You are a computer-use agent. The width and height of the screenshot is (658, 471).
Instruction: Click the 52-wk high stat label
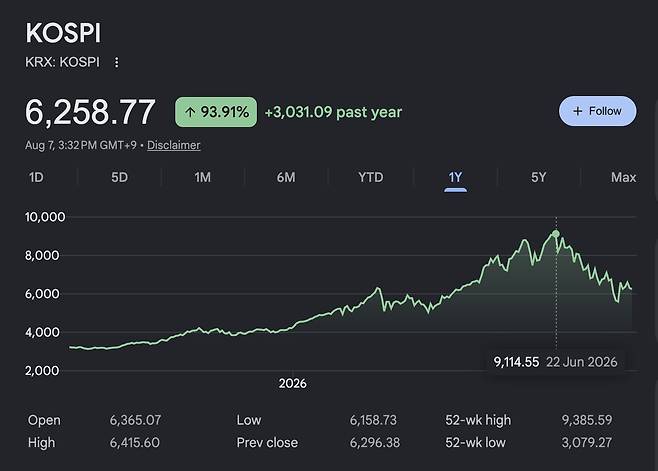tap(478, 420)
